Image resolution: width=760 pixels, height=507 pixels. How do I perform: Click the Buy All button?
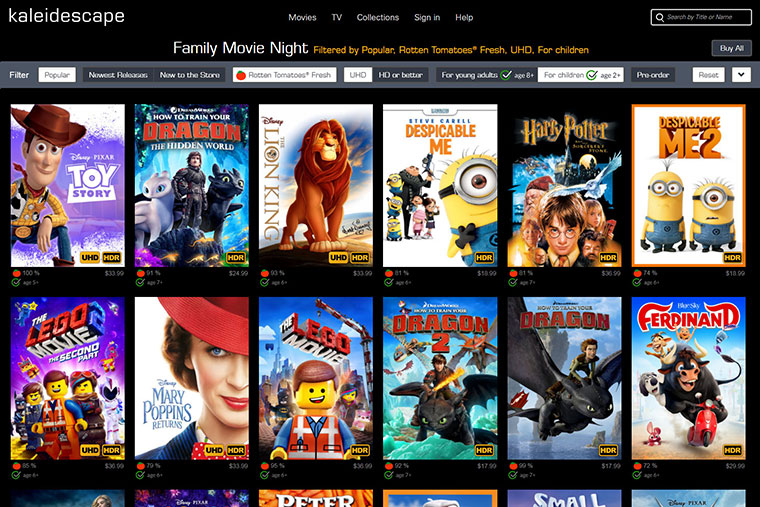click(731, 48)
